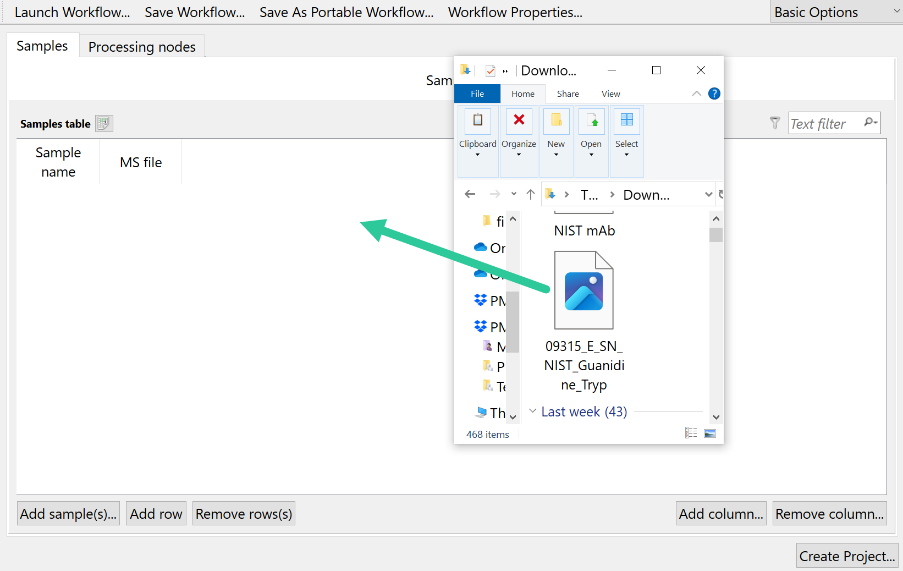Select the second Dropbox PM item in navigation
Viewport: 903px width, 571px height.
coord(490,327)
